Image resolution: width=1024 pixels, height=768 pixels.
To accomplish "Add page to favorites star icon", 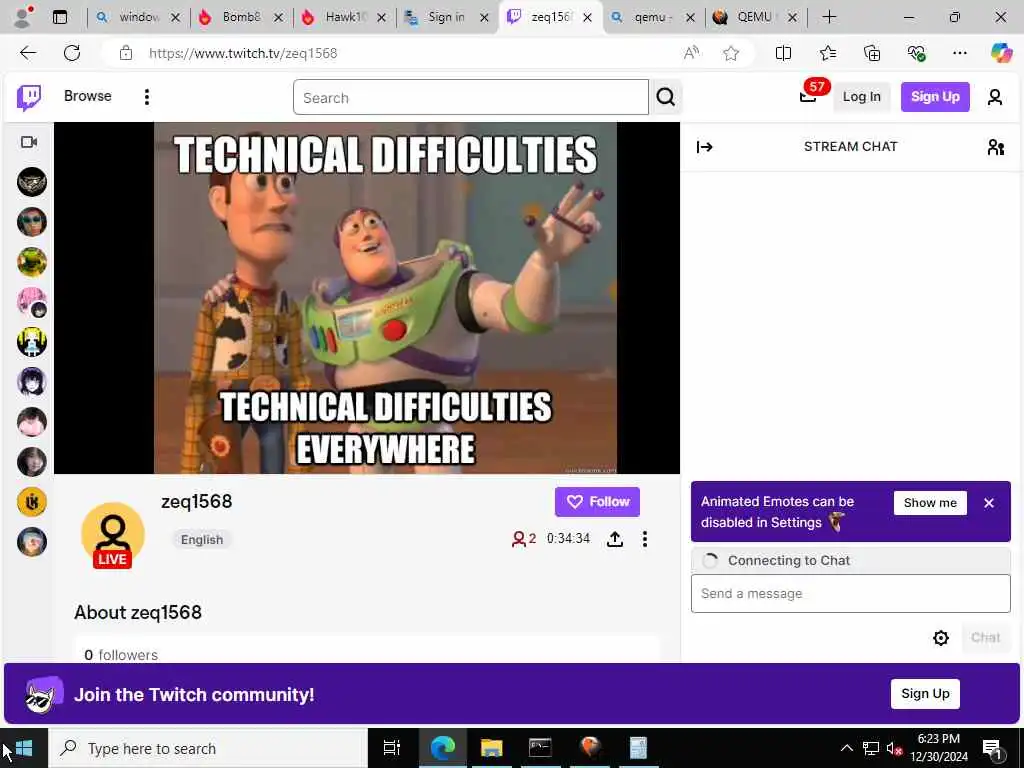I will [x=731, y=54].
